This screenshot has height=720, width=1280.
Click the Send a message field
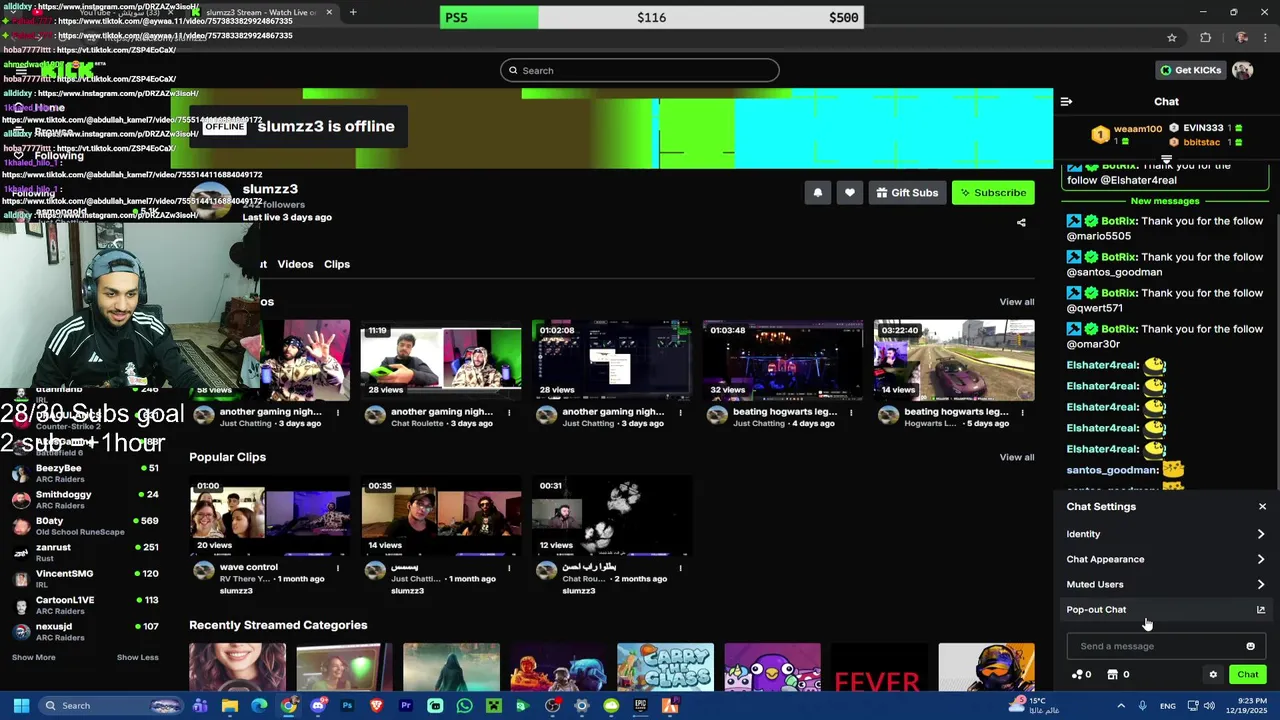pyautogui.click(x=1166, y=646)
